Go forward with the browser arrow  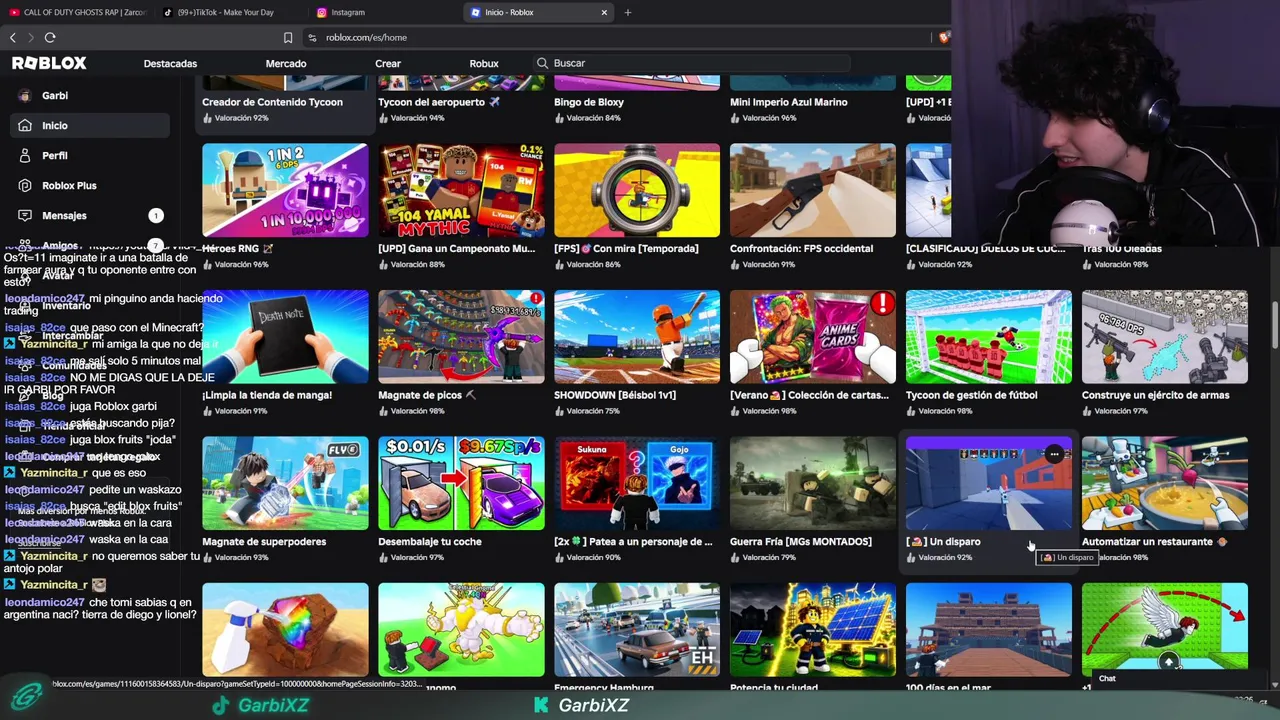31,37
